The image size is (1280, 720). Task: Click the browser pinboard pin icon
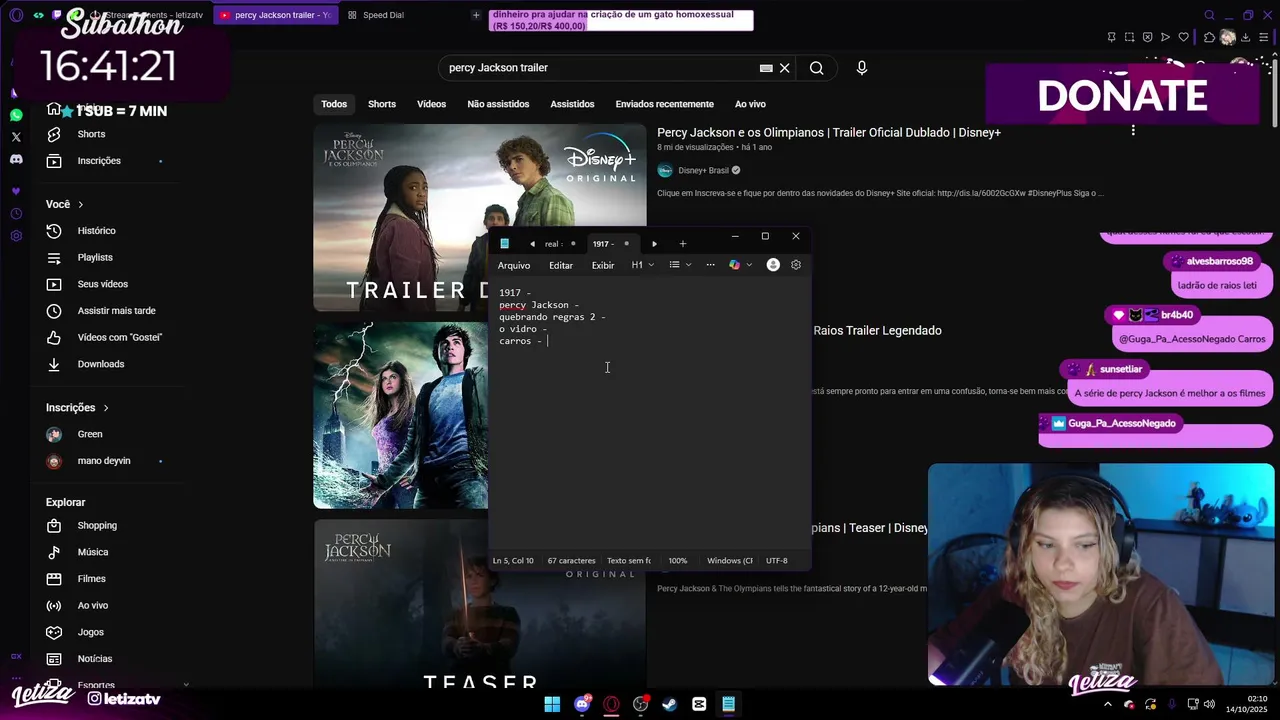[1111, 38]
